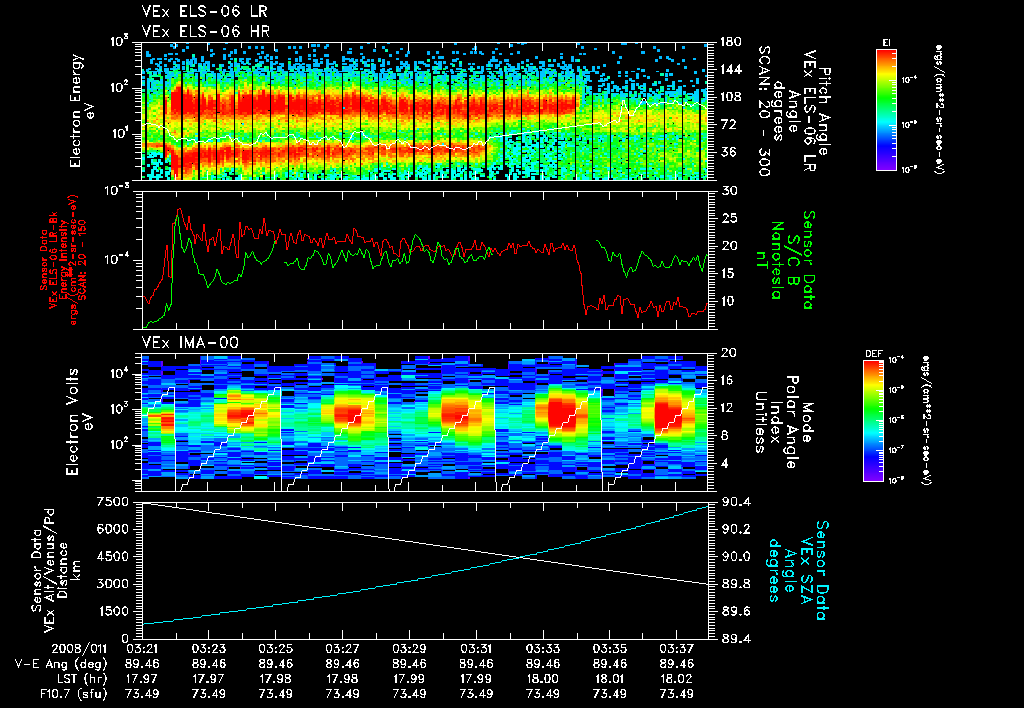Screen dimensions: 1024x708
Task: Click the LST value 18.01
Action: coord(610,679)
